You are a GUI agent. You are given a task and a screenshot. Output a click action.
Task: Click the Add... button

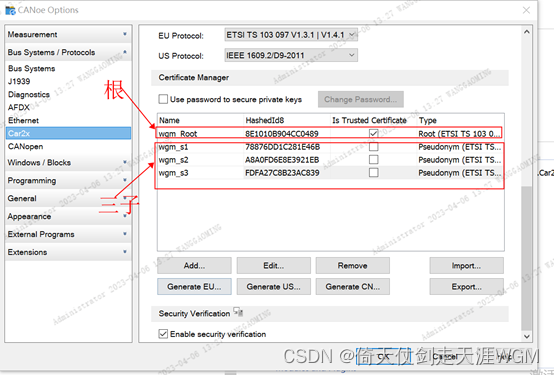pyautogui.click(x=194, y=265)
